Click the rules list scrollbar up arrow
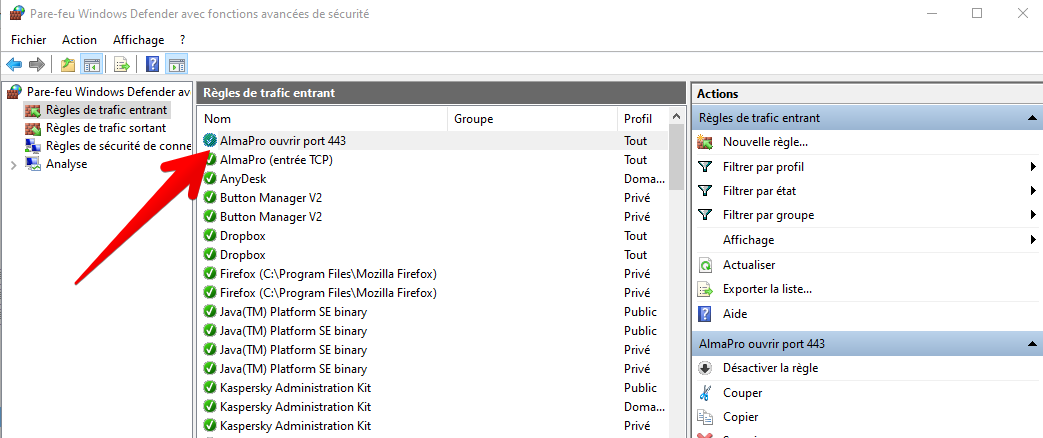Image resolution: width=1043 pixels, height=438 pixels. (x=676, y=116)
